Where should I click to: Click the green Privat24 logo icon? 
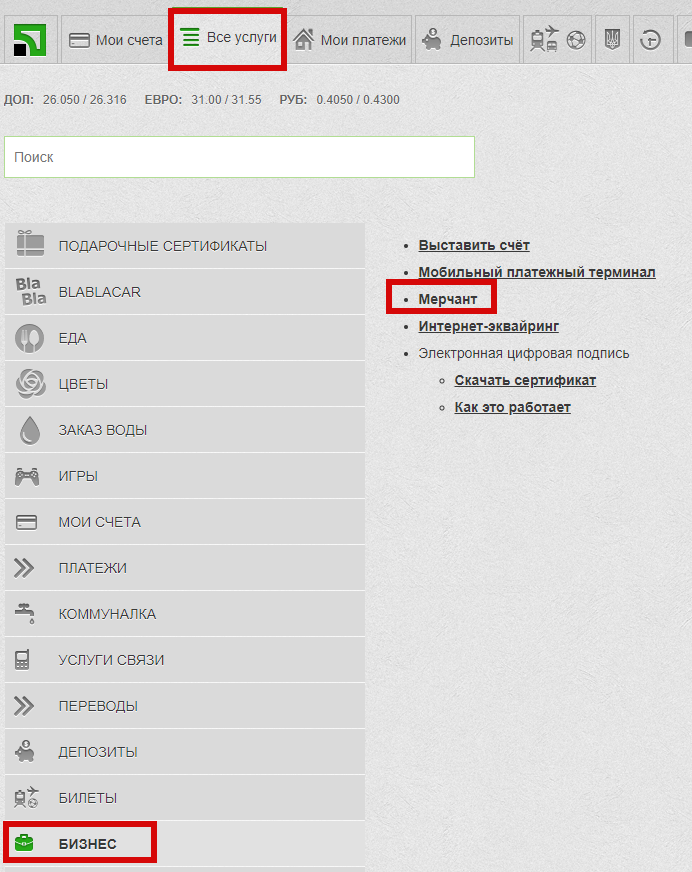(34, 40)
